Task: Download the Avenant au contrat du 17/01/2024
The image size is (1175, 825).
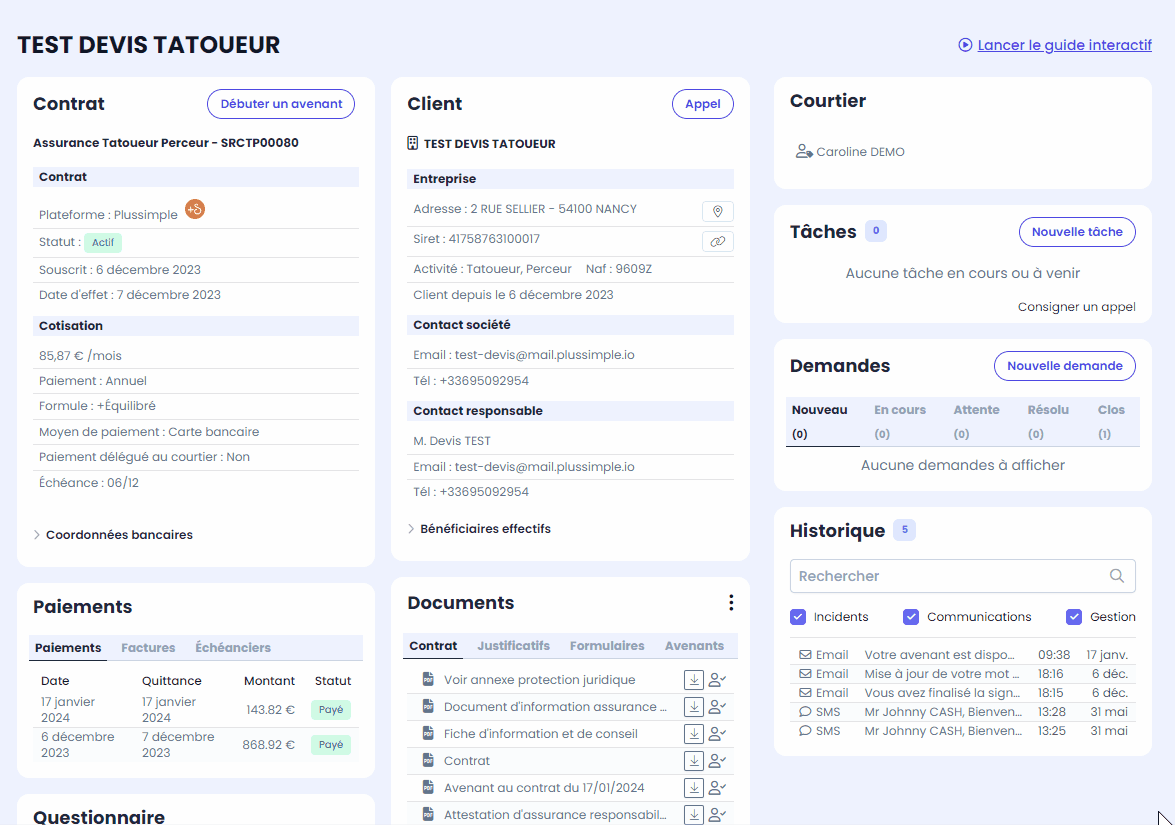Action: pos(694,788)
